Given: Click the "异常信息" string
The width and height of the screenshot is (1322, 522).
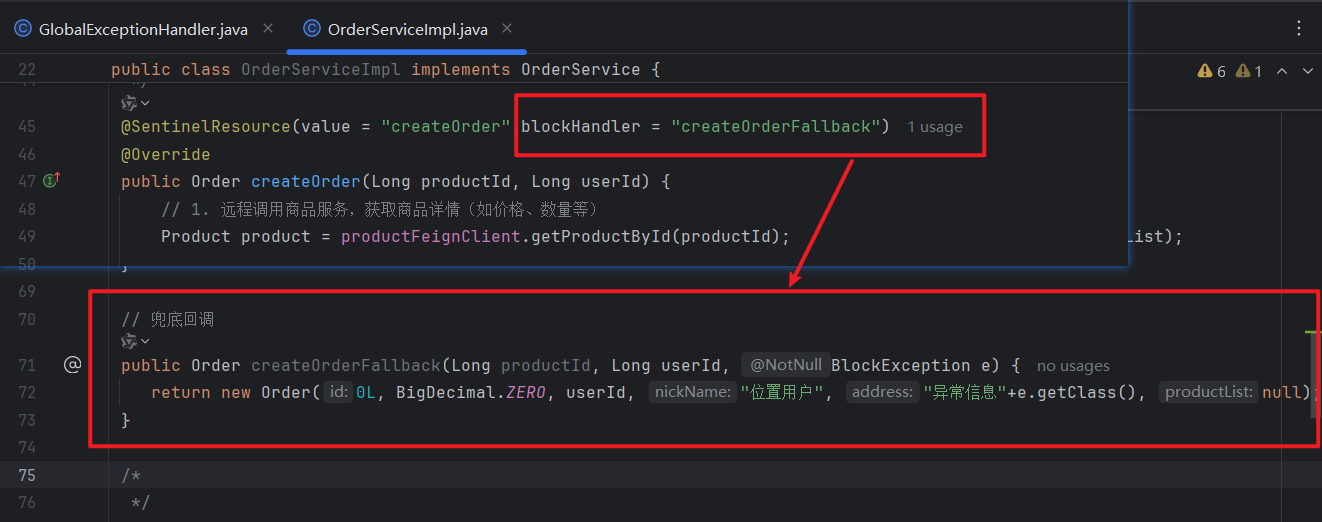Looking at the screenshot, I should [x=963, y=392].
